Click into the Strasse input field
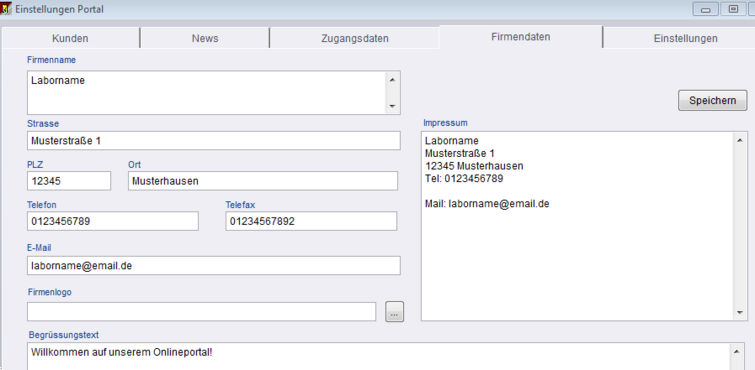This screenshot has height=370, width=755. point(214,141)
